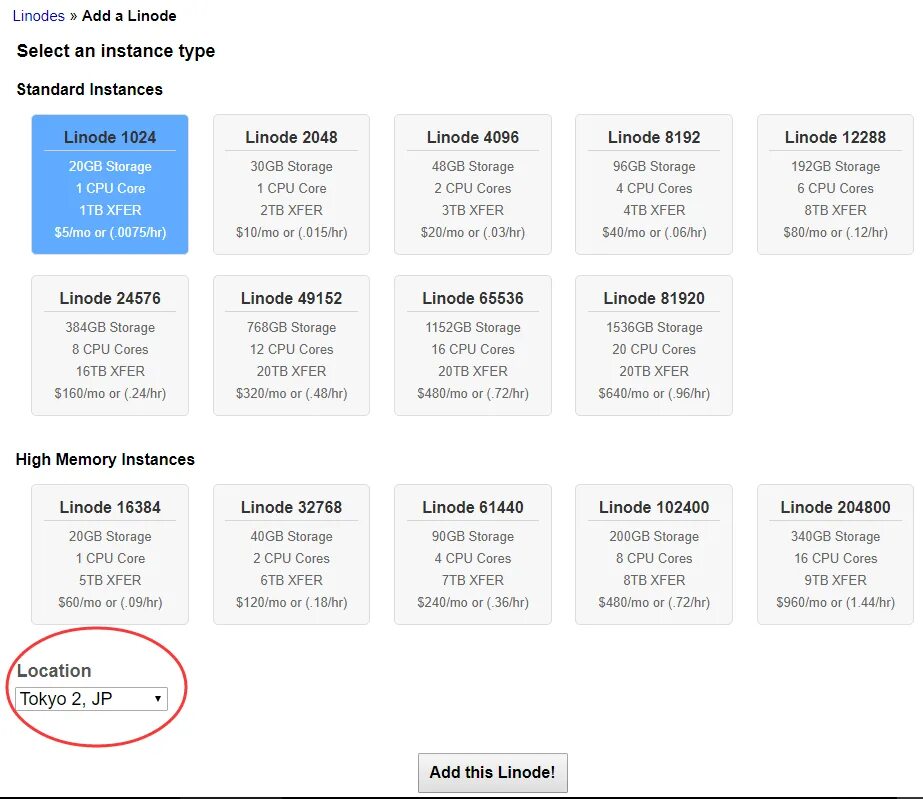923x799 pixels.
Task: Click the "200GB Storage" text
Action: pos(654,536)
